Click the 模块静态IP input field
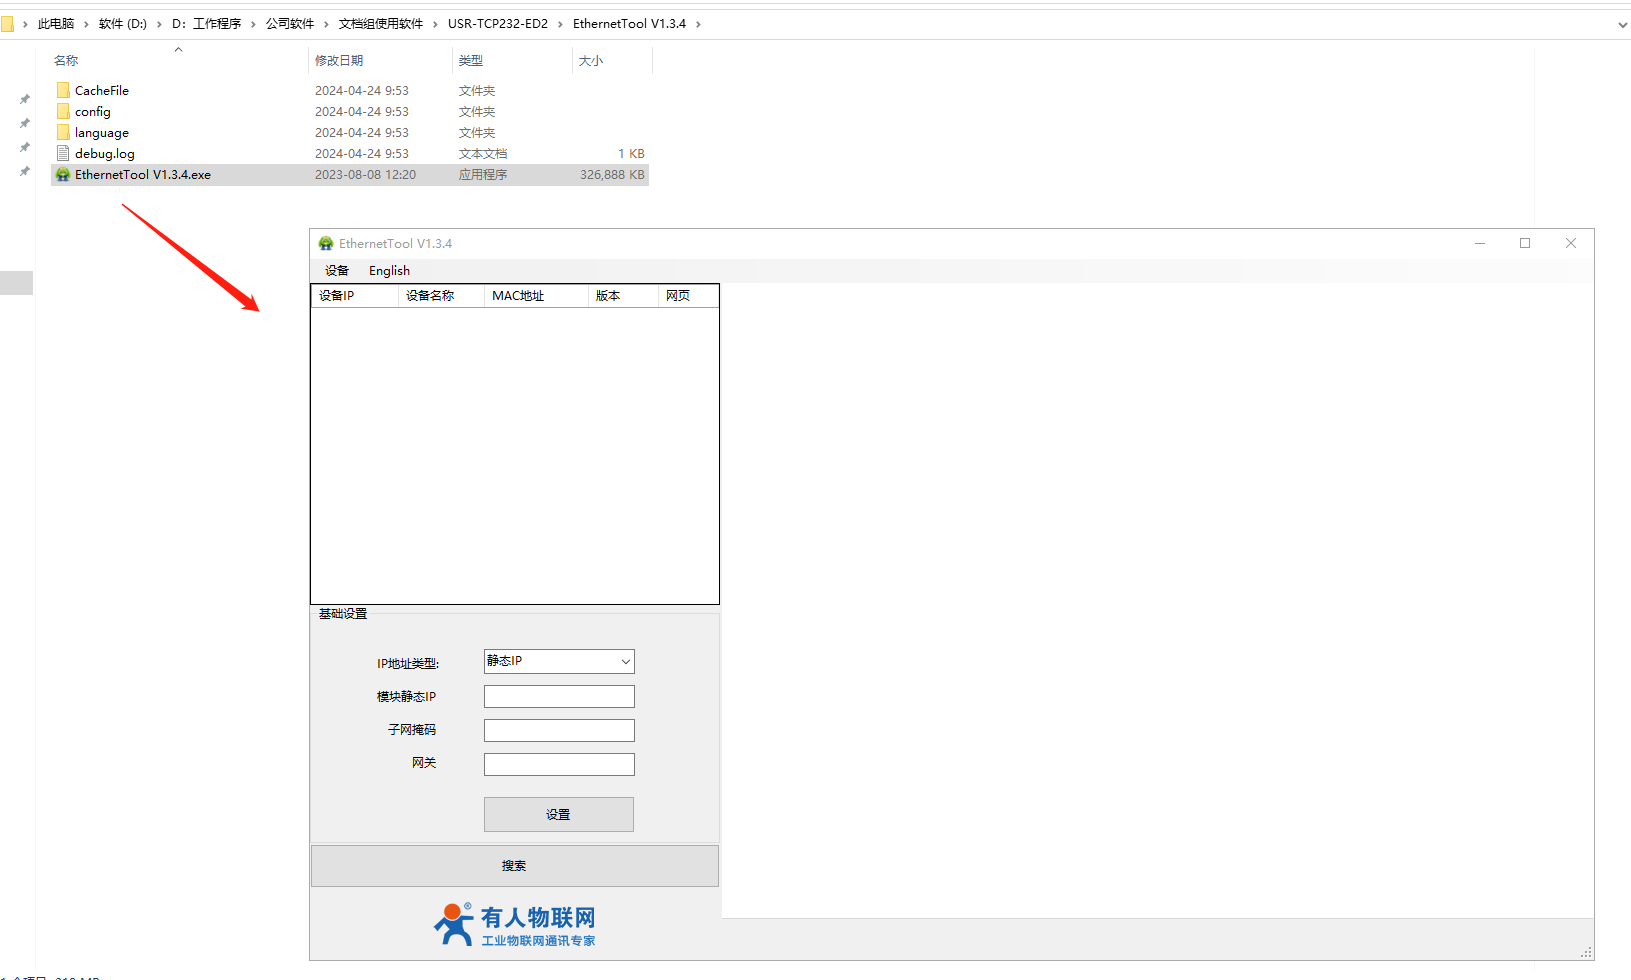 [x=559, y=697]
